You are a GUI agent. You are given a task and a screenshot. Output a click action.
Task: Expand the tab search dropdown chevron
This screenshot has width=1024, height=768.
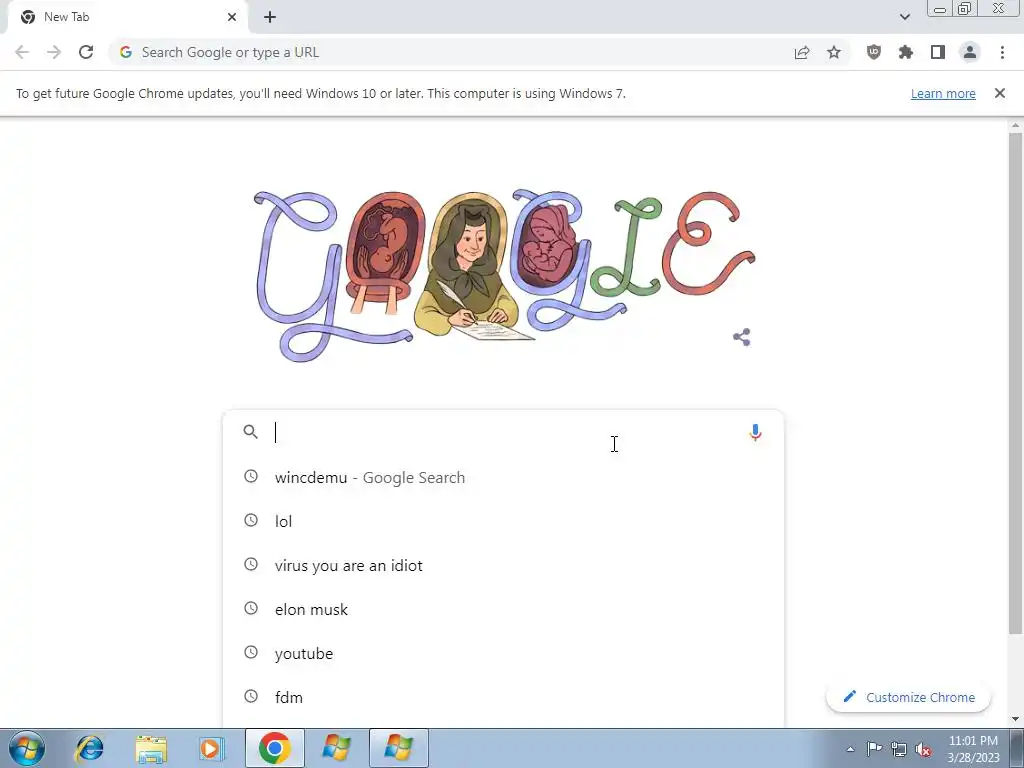tap(904, 17)
